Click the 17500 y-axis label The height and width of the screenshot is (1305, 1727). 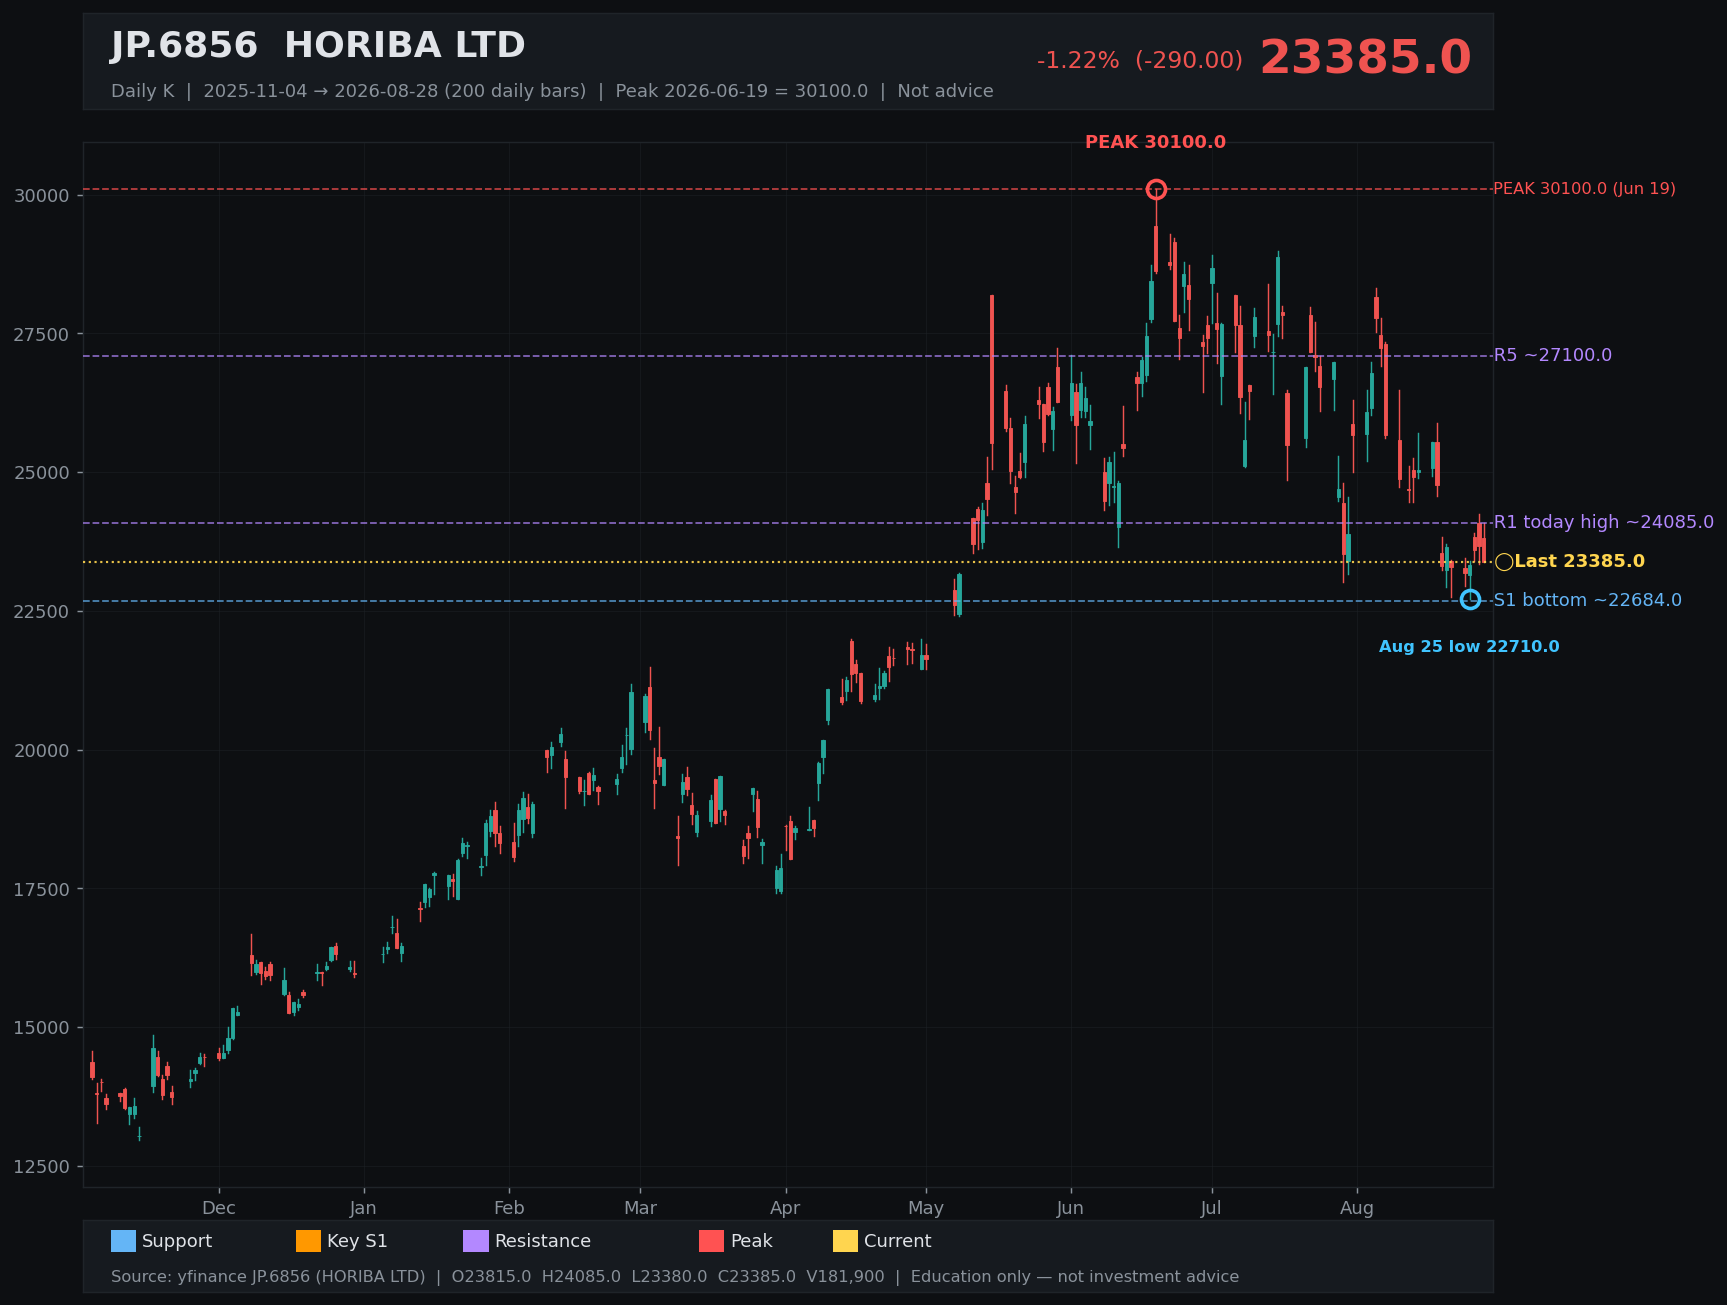coord(42,890)
